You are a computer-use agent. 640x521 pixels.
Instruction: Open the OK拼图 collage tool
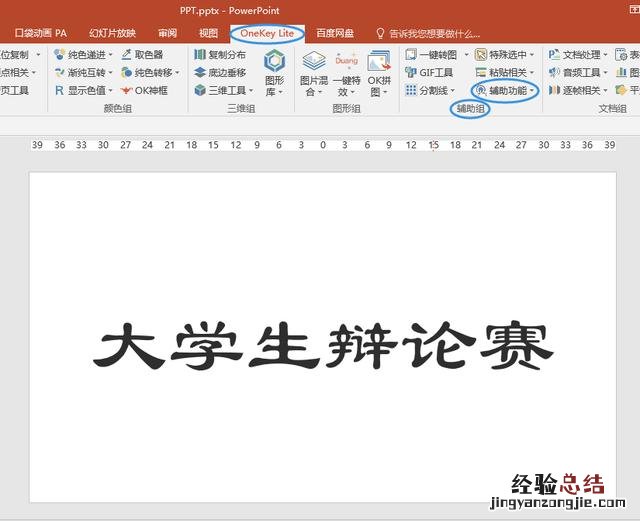378,73
